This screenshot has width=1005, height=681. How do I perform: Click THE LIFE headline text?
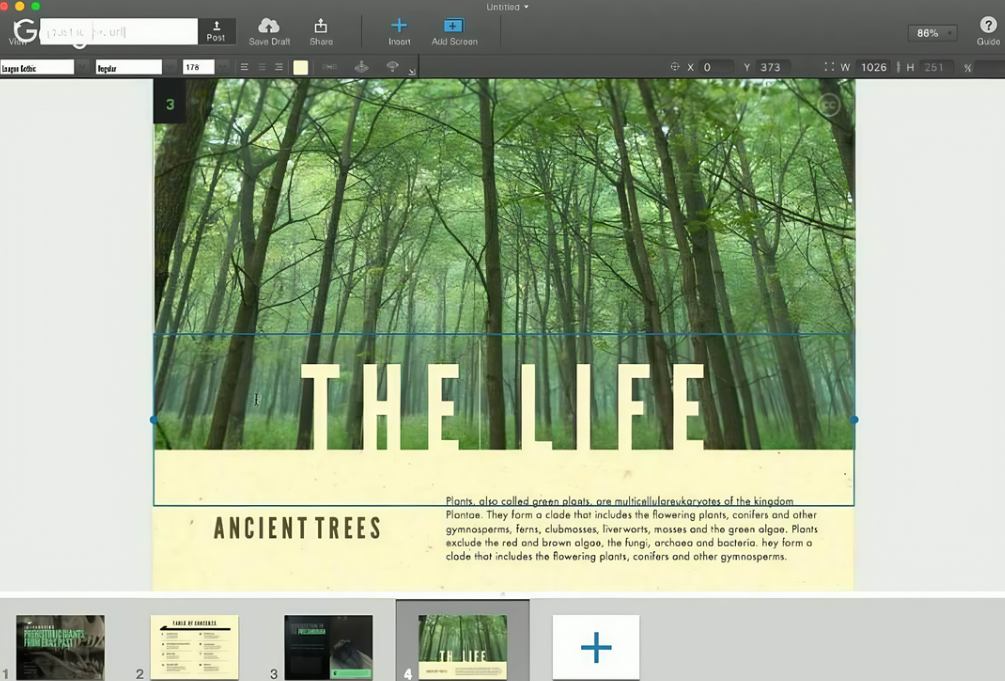tap(503, 407)
